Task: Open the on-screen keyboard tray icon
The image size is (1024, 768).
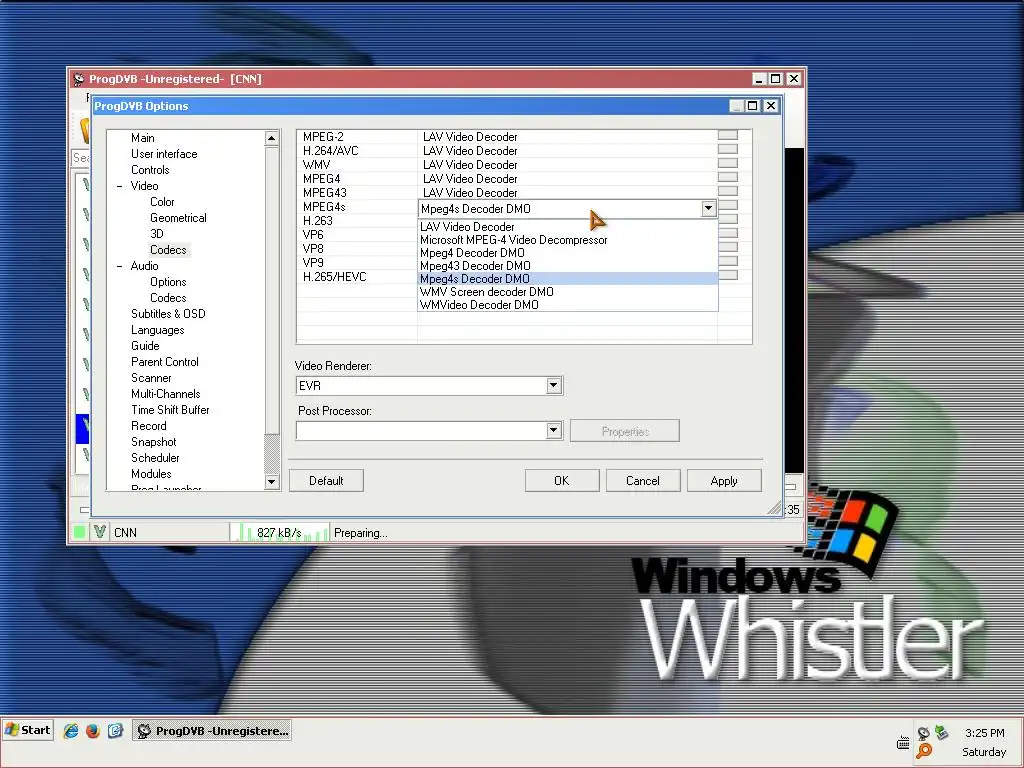Action: pos(903,742)
